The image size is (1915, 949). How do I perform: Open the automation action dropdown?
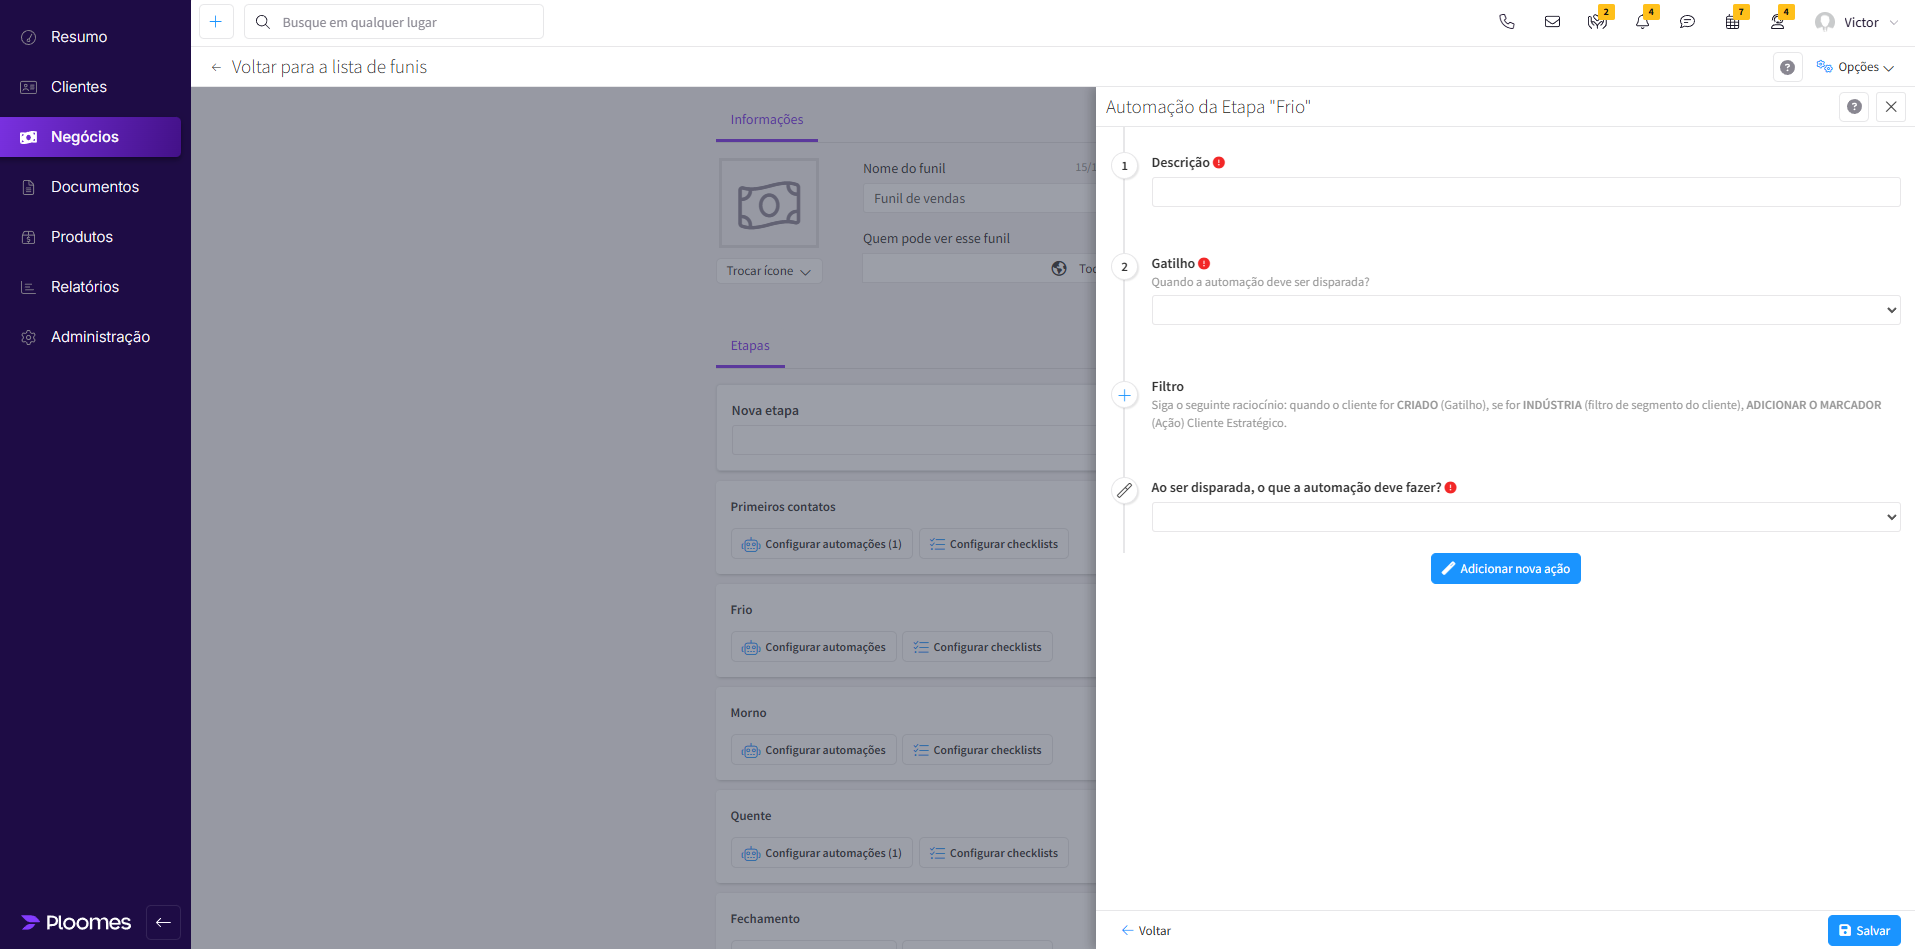(1525, 517)
